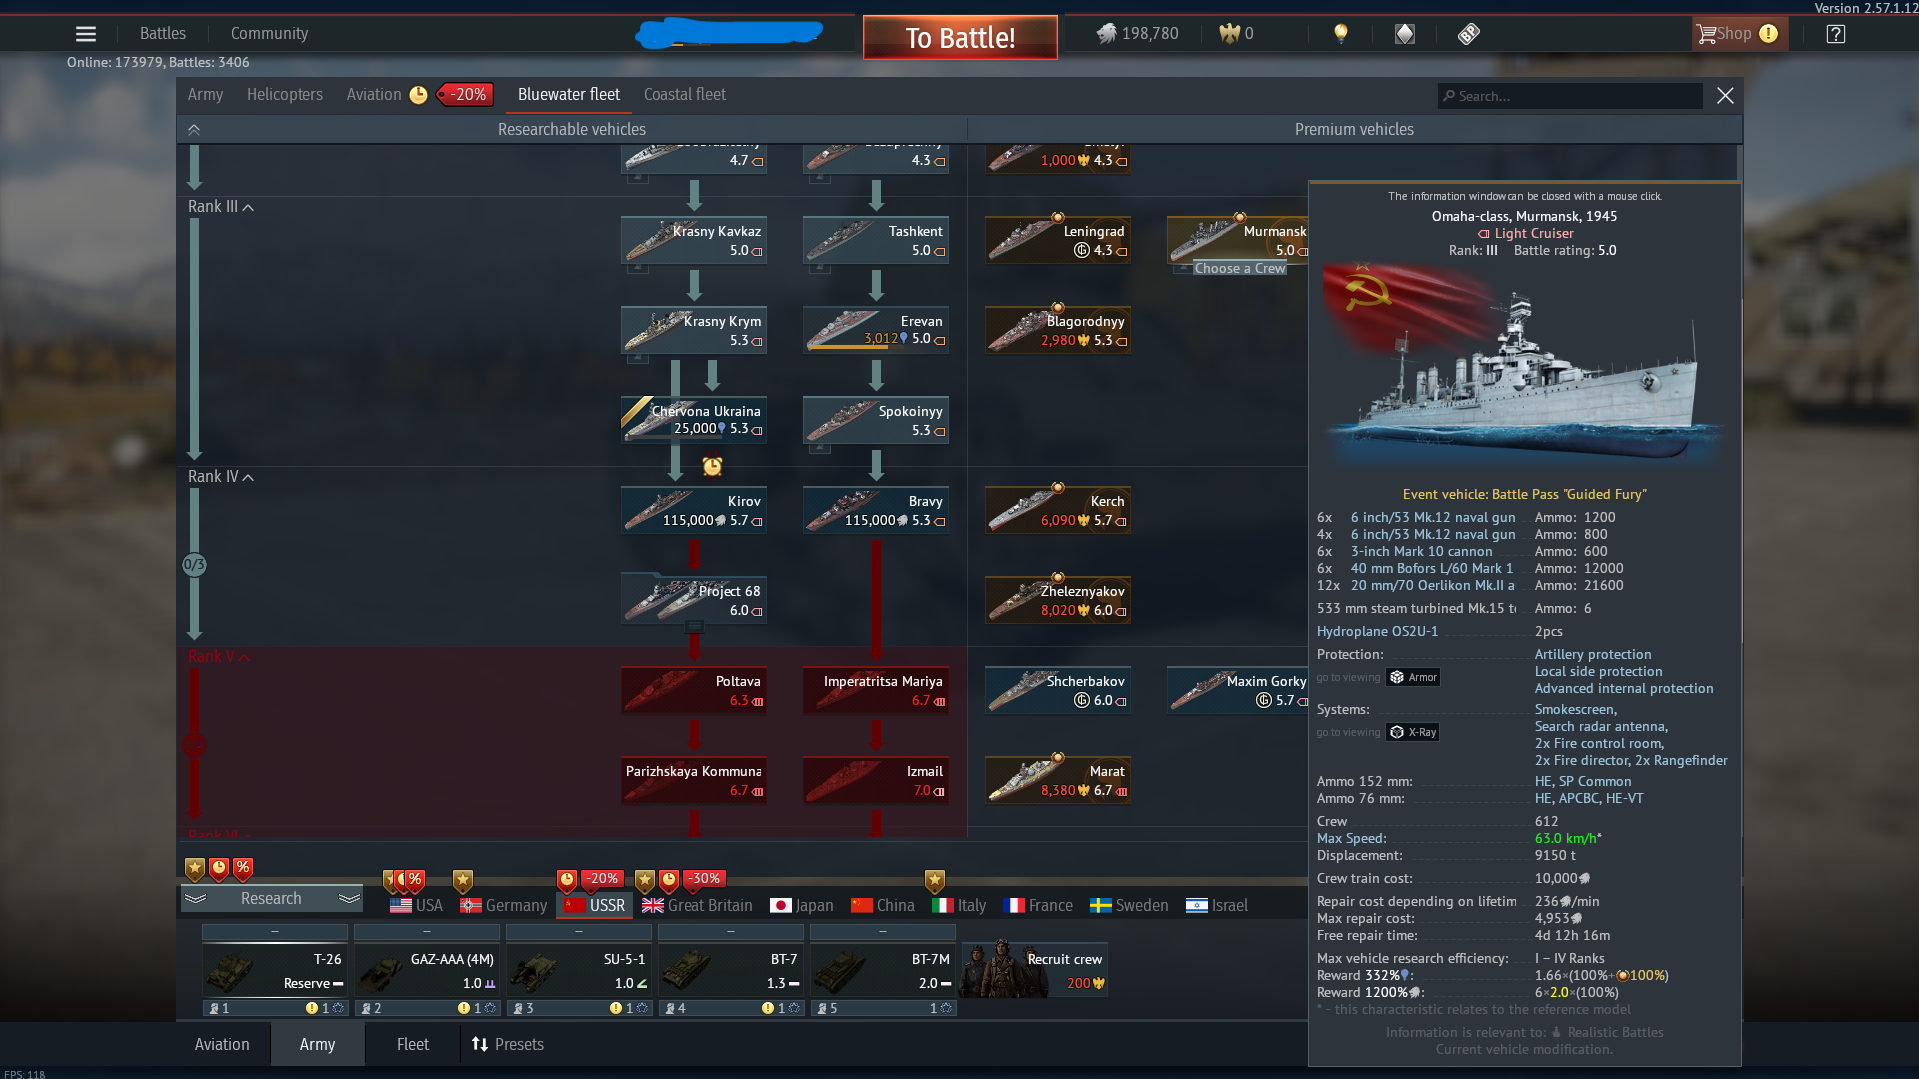
Task: Click the gold star badge above Research
Action: (x=195, y=869)
